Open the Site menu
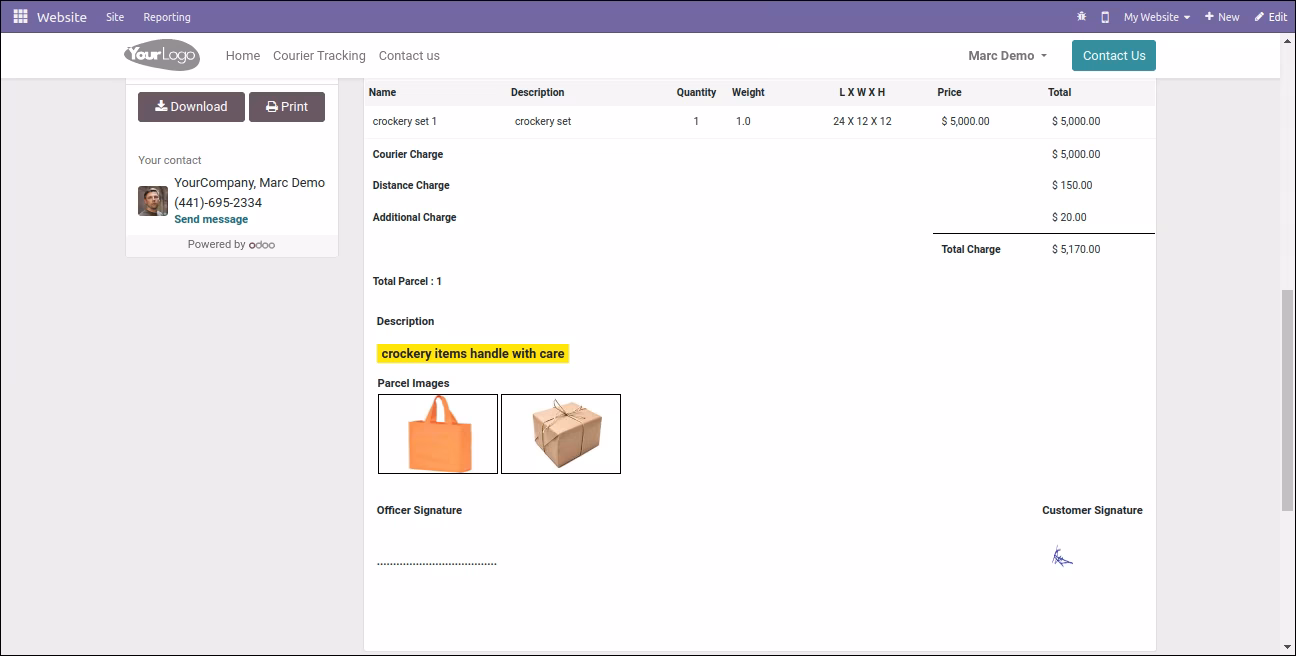The image size is (1296, 656). click(x=115, y=17)
